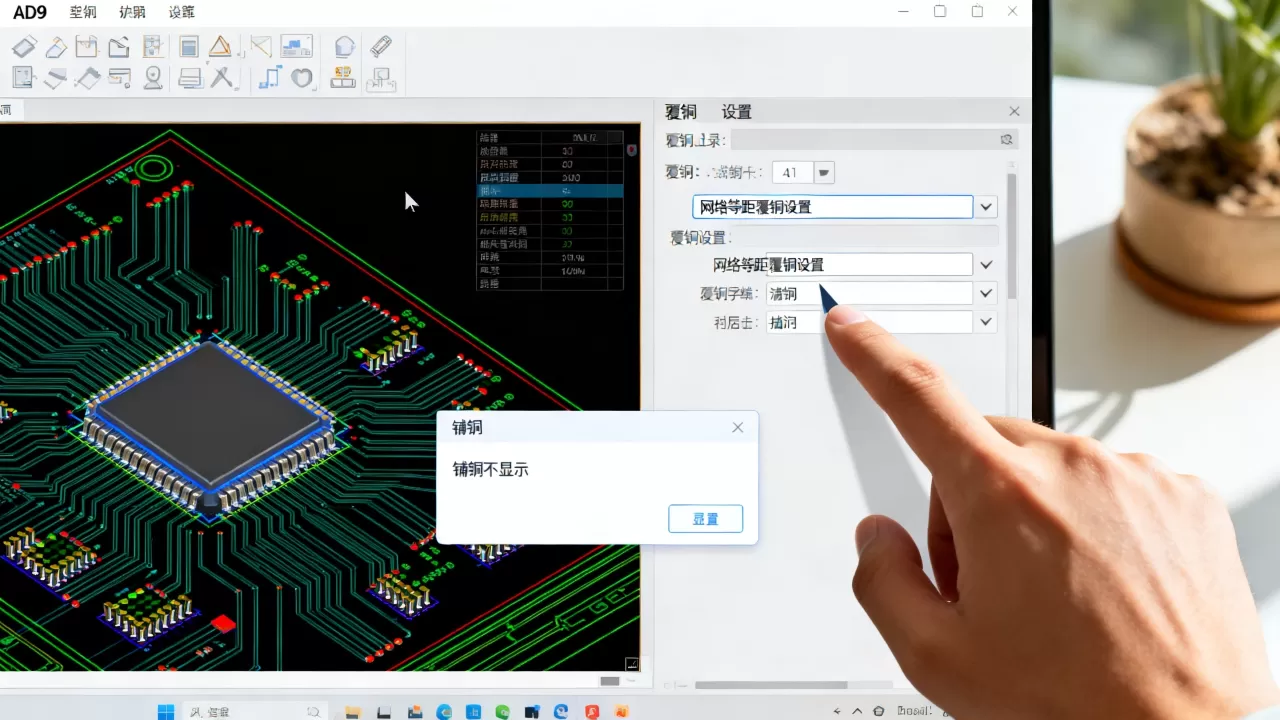Open the green app on the taskbar
Viewport: 1280px width, 720px height.
[x=503, y=711]
